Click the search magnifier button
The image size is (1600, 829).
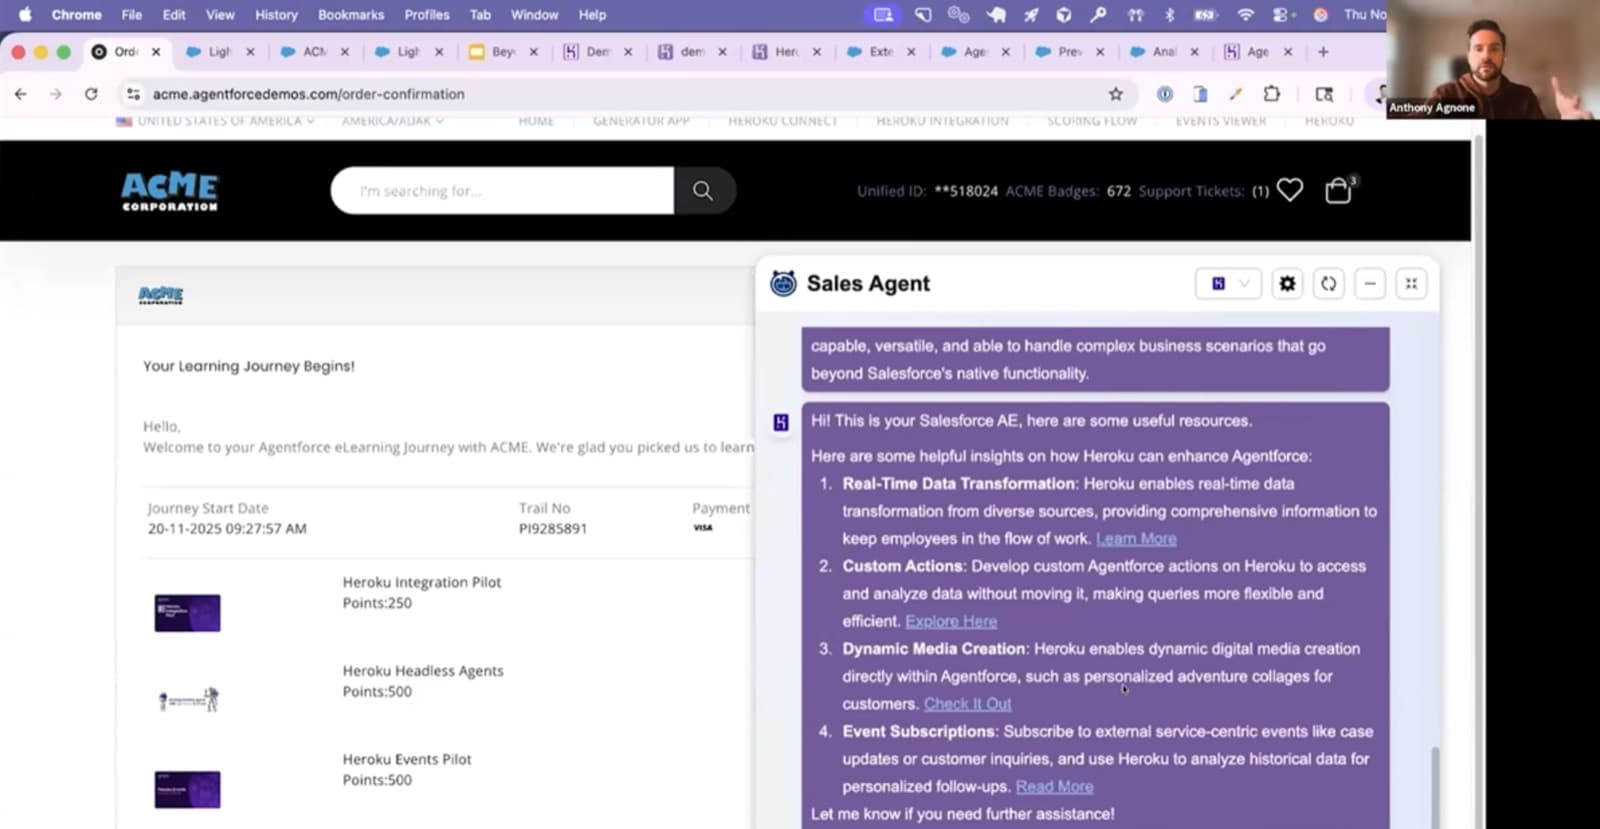click(703, 190)
